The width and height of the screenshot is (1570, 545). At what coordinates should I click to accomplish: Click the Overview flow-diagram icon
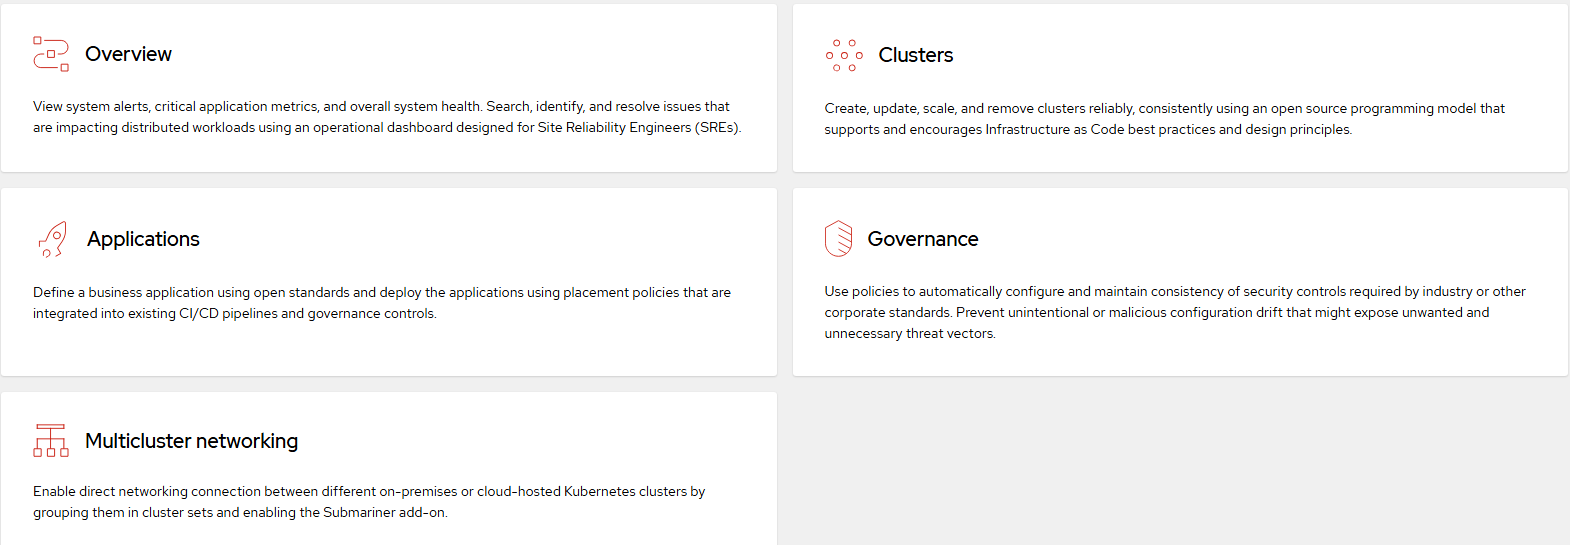click(x=51, y=54)
